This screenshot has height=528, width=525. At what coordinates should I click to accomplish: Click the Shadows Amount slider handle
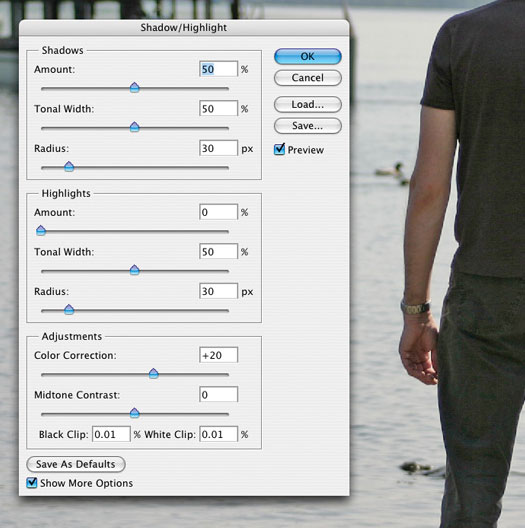click(134, 87)
